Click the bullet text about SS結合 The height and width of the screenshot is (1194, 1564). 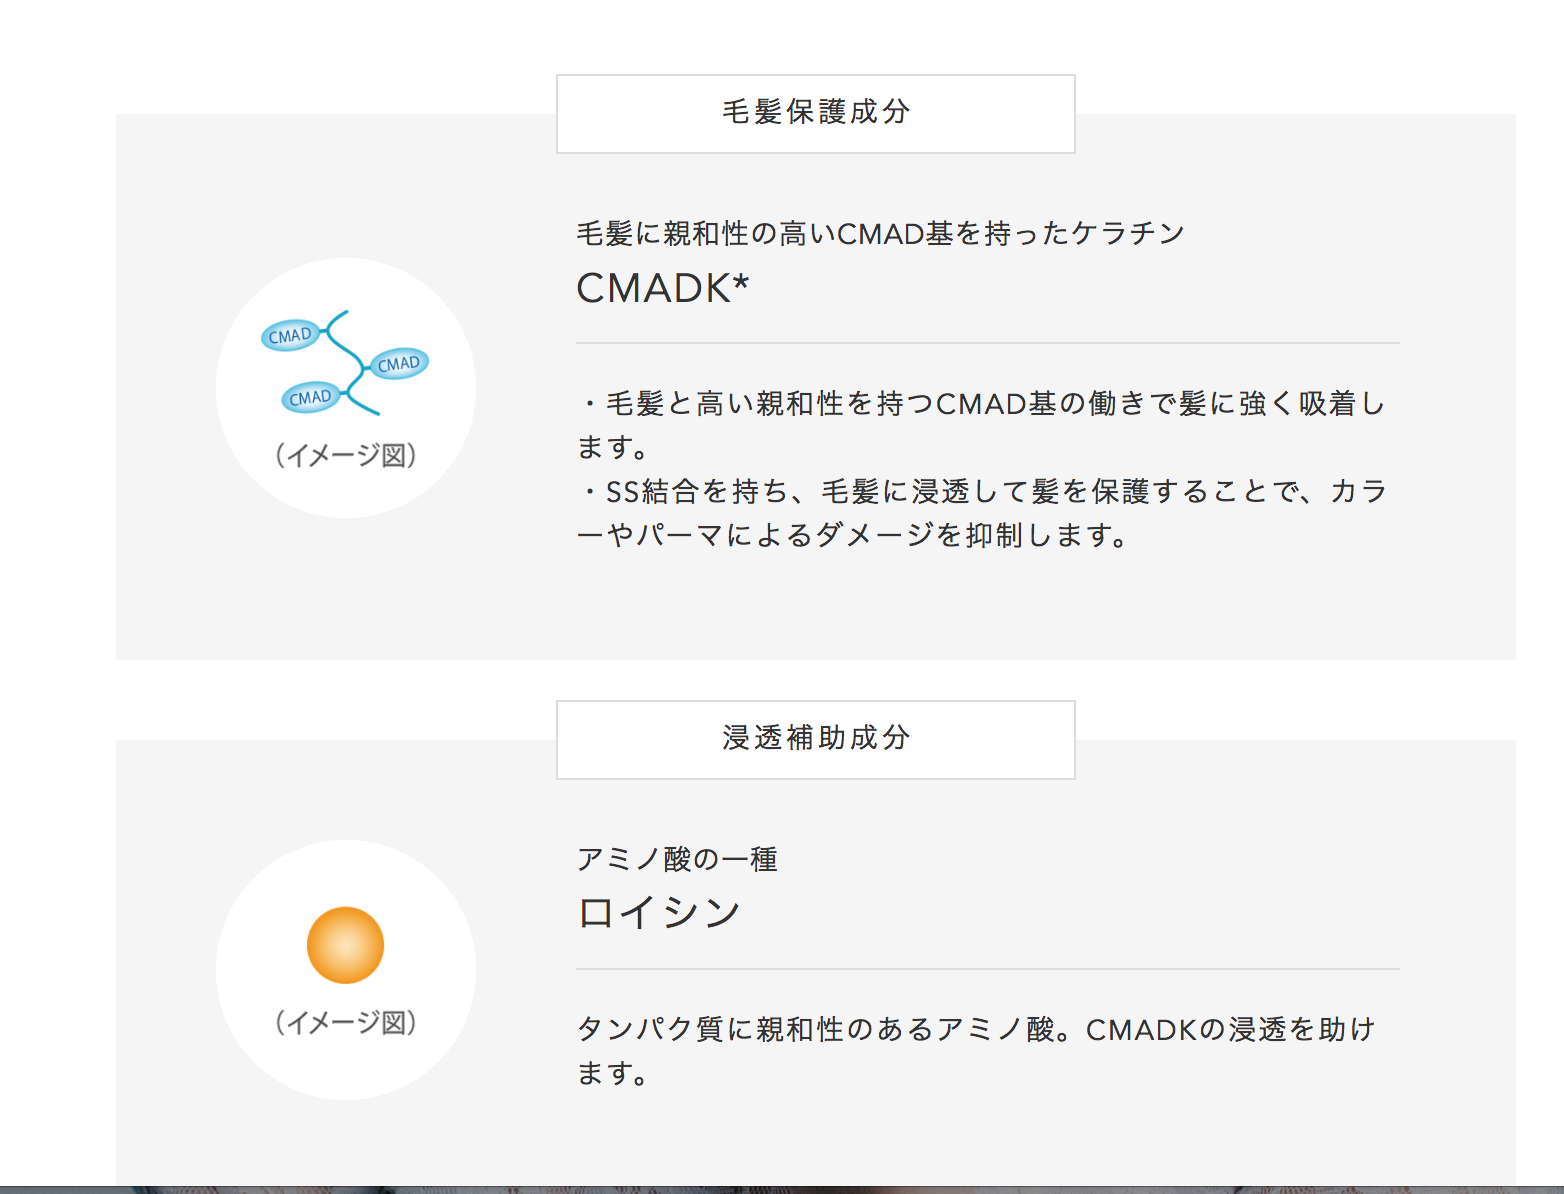coord(981,513)
